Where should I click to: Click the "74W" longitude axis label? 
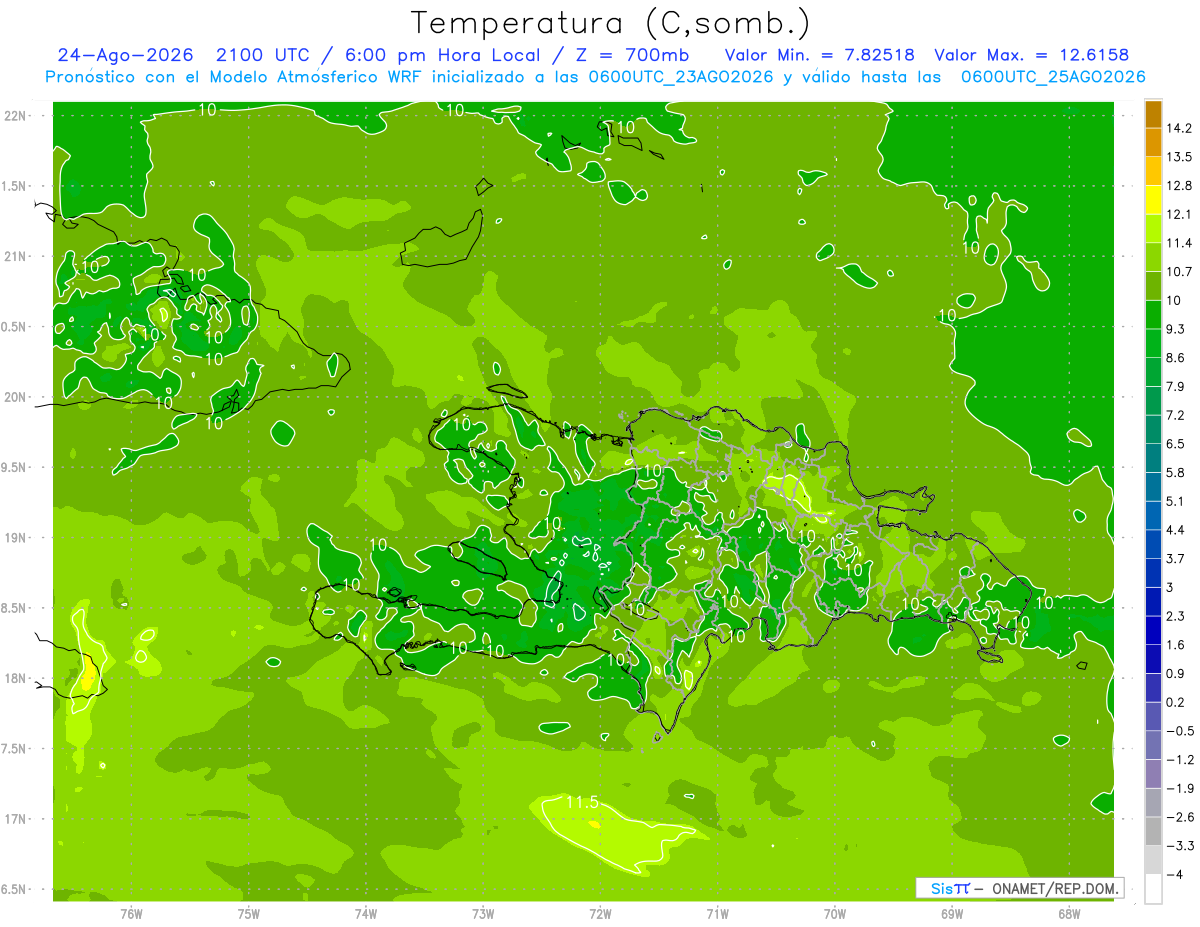coord(366,915)
